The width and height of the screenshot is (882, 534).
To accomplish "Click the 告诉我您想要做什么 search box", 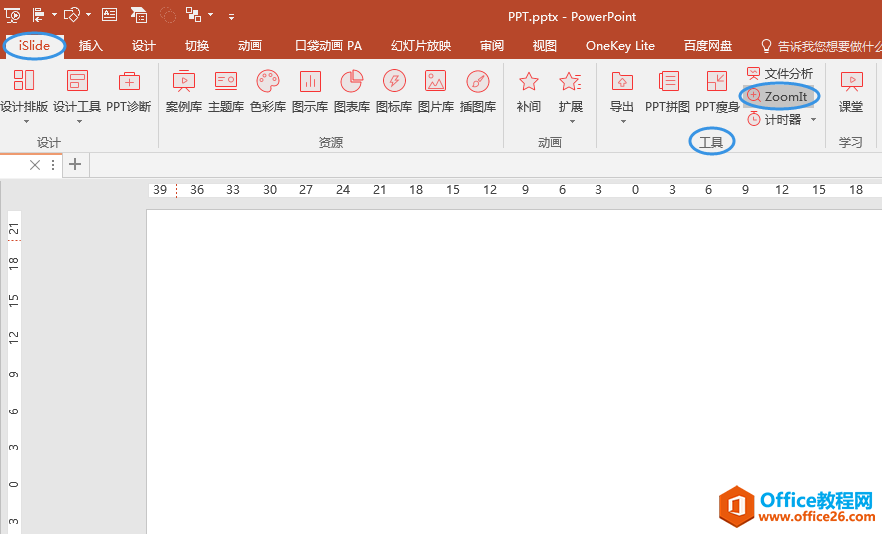I will pyautogui.click(x=825, y=46).
